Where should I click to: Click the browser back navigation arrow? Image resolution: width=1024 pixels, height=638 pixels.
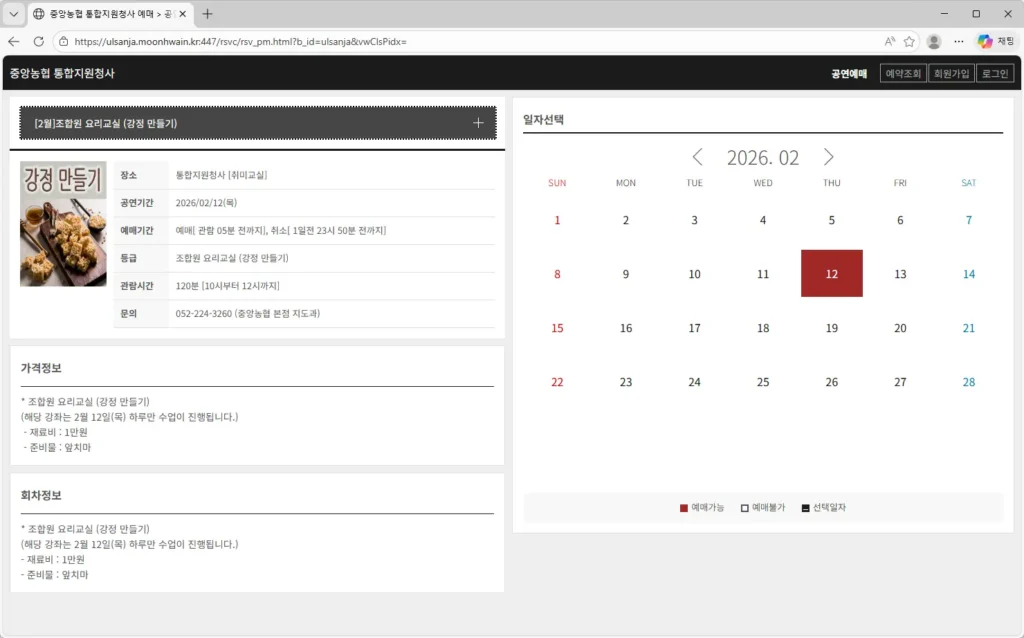[x=13, y=42]
